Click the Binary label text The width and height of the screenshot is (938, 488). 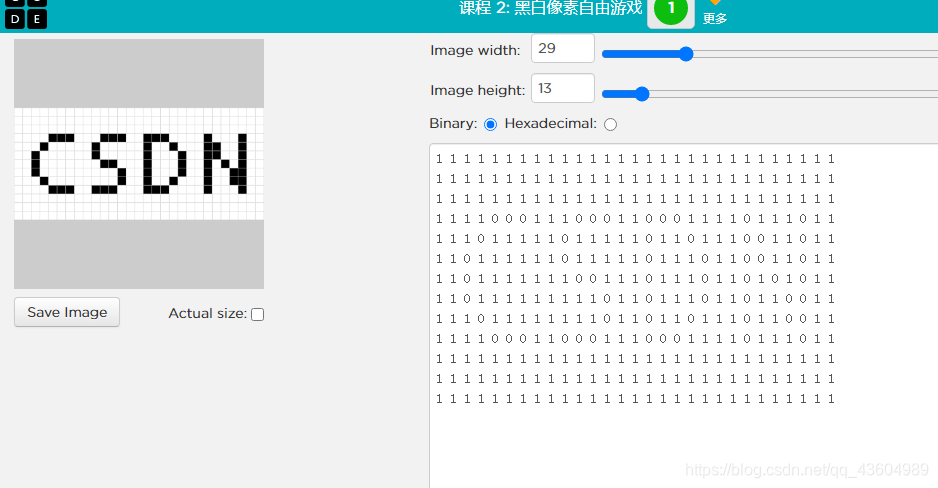[x=453, y=123]
